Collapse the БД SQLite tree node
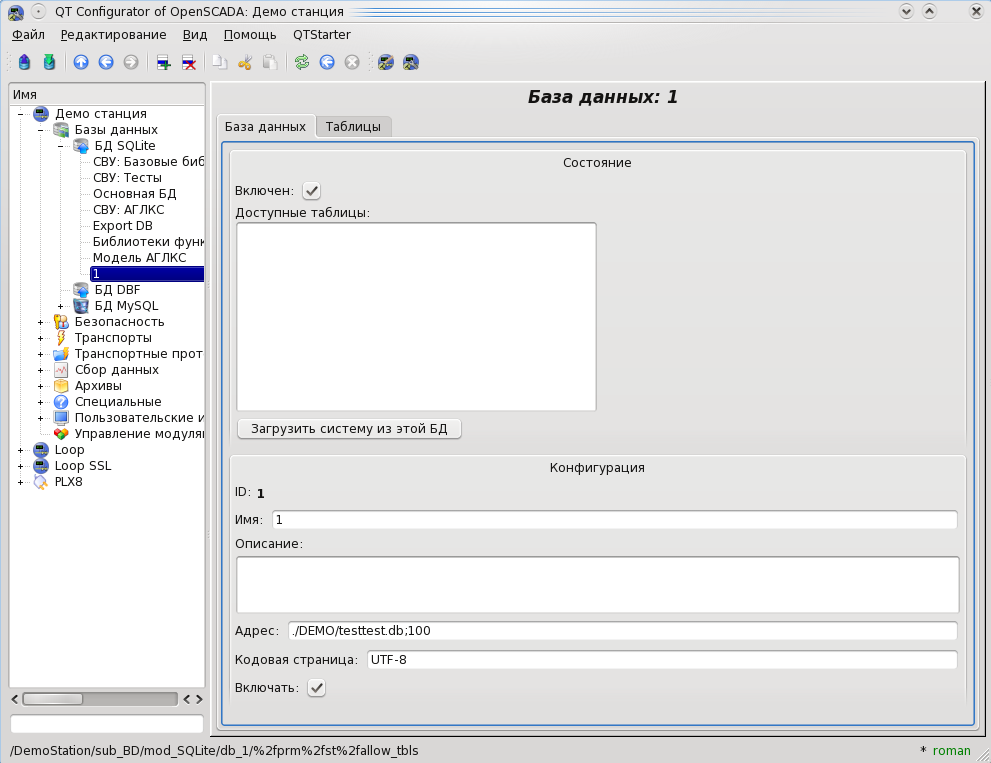The height and width of the screenshot is (763, 991). (60, 146)
